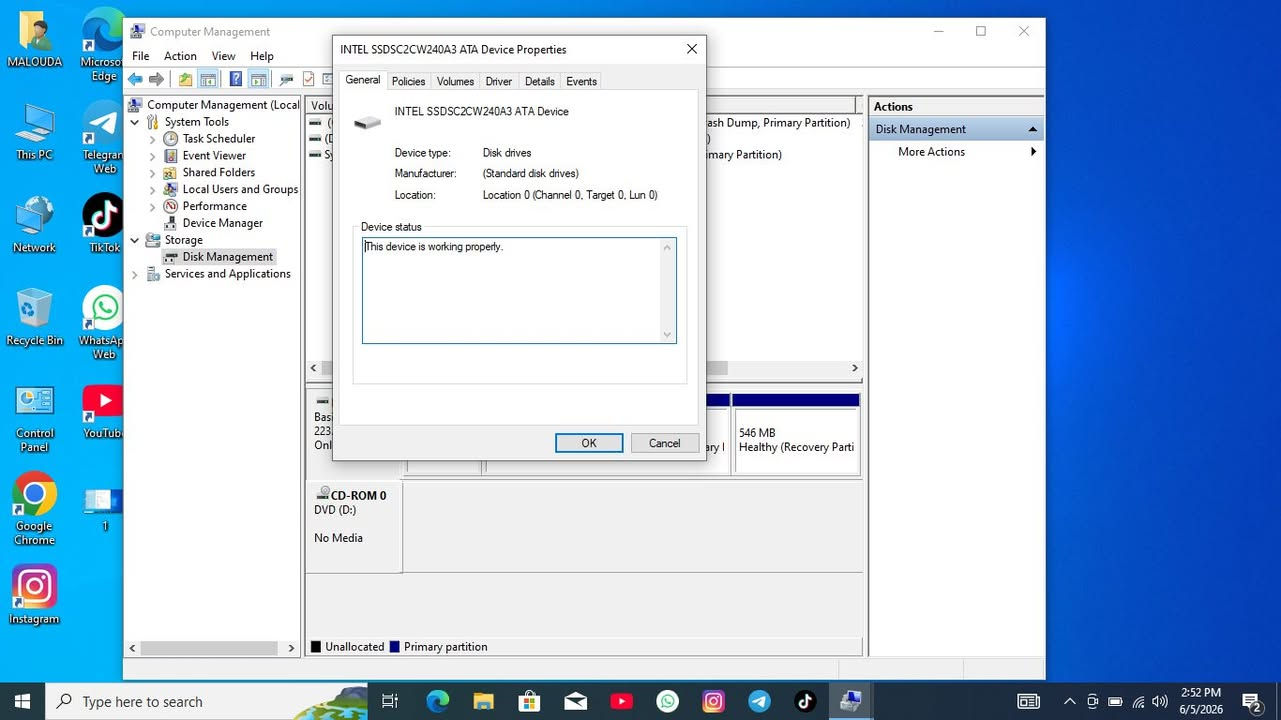
Task: Open Task View on the taskbar
Action: [391, 702]
